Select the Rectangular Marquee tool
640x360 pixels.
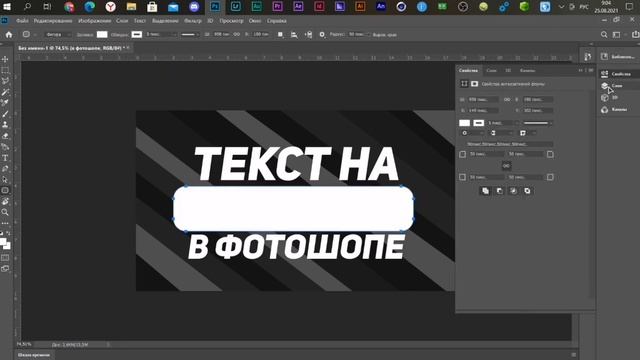[5, 70]
